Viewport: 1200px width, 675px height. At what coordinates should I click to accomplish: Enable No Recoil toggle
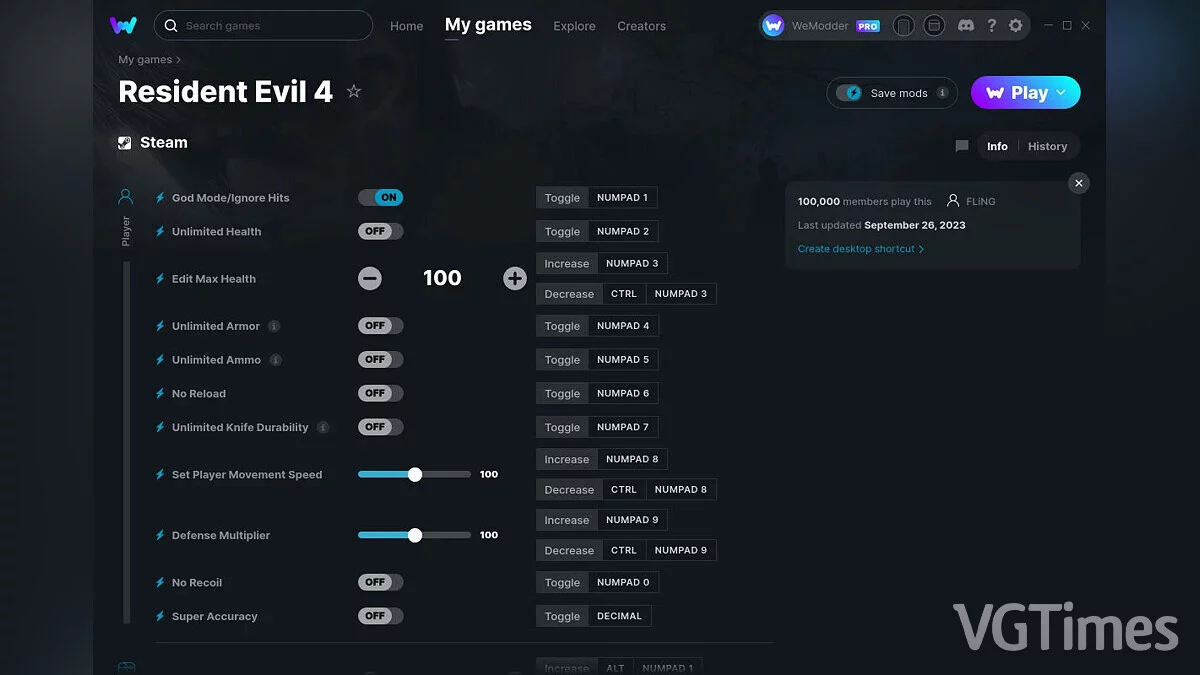pos(381,582)
